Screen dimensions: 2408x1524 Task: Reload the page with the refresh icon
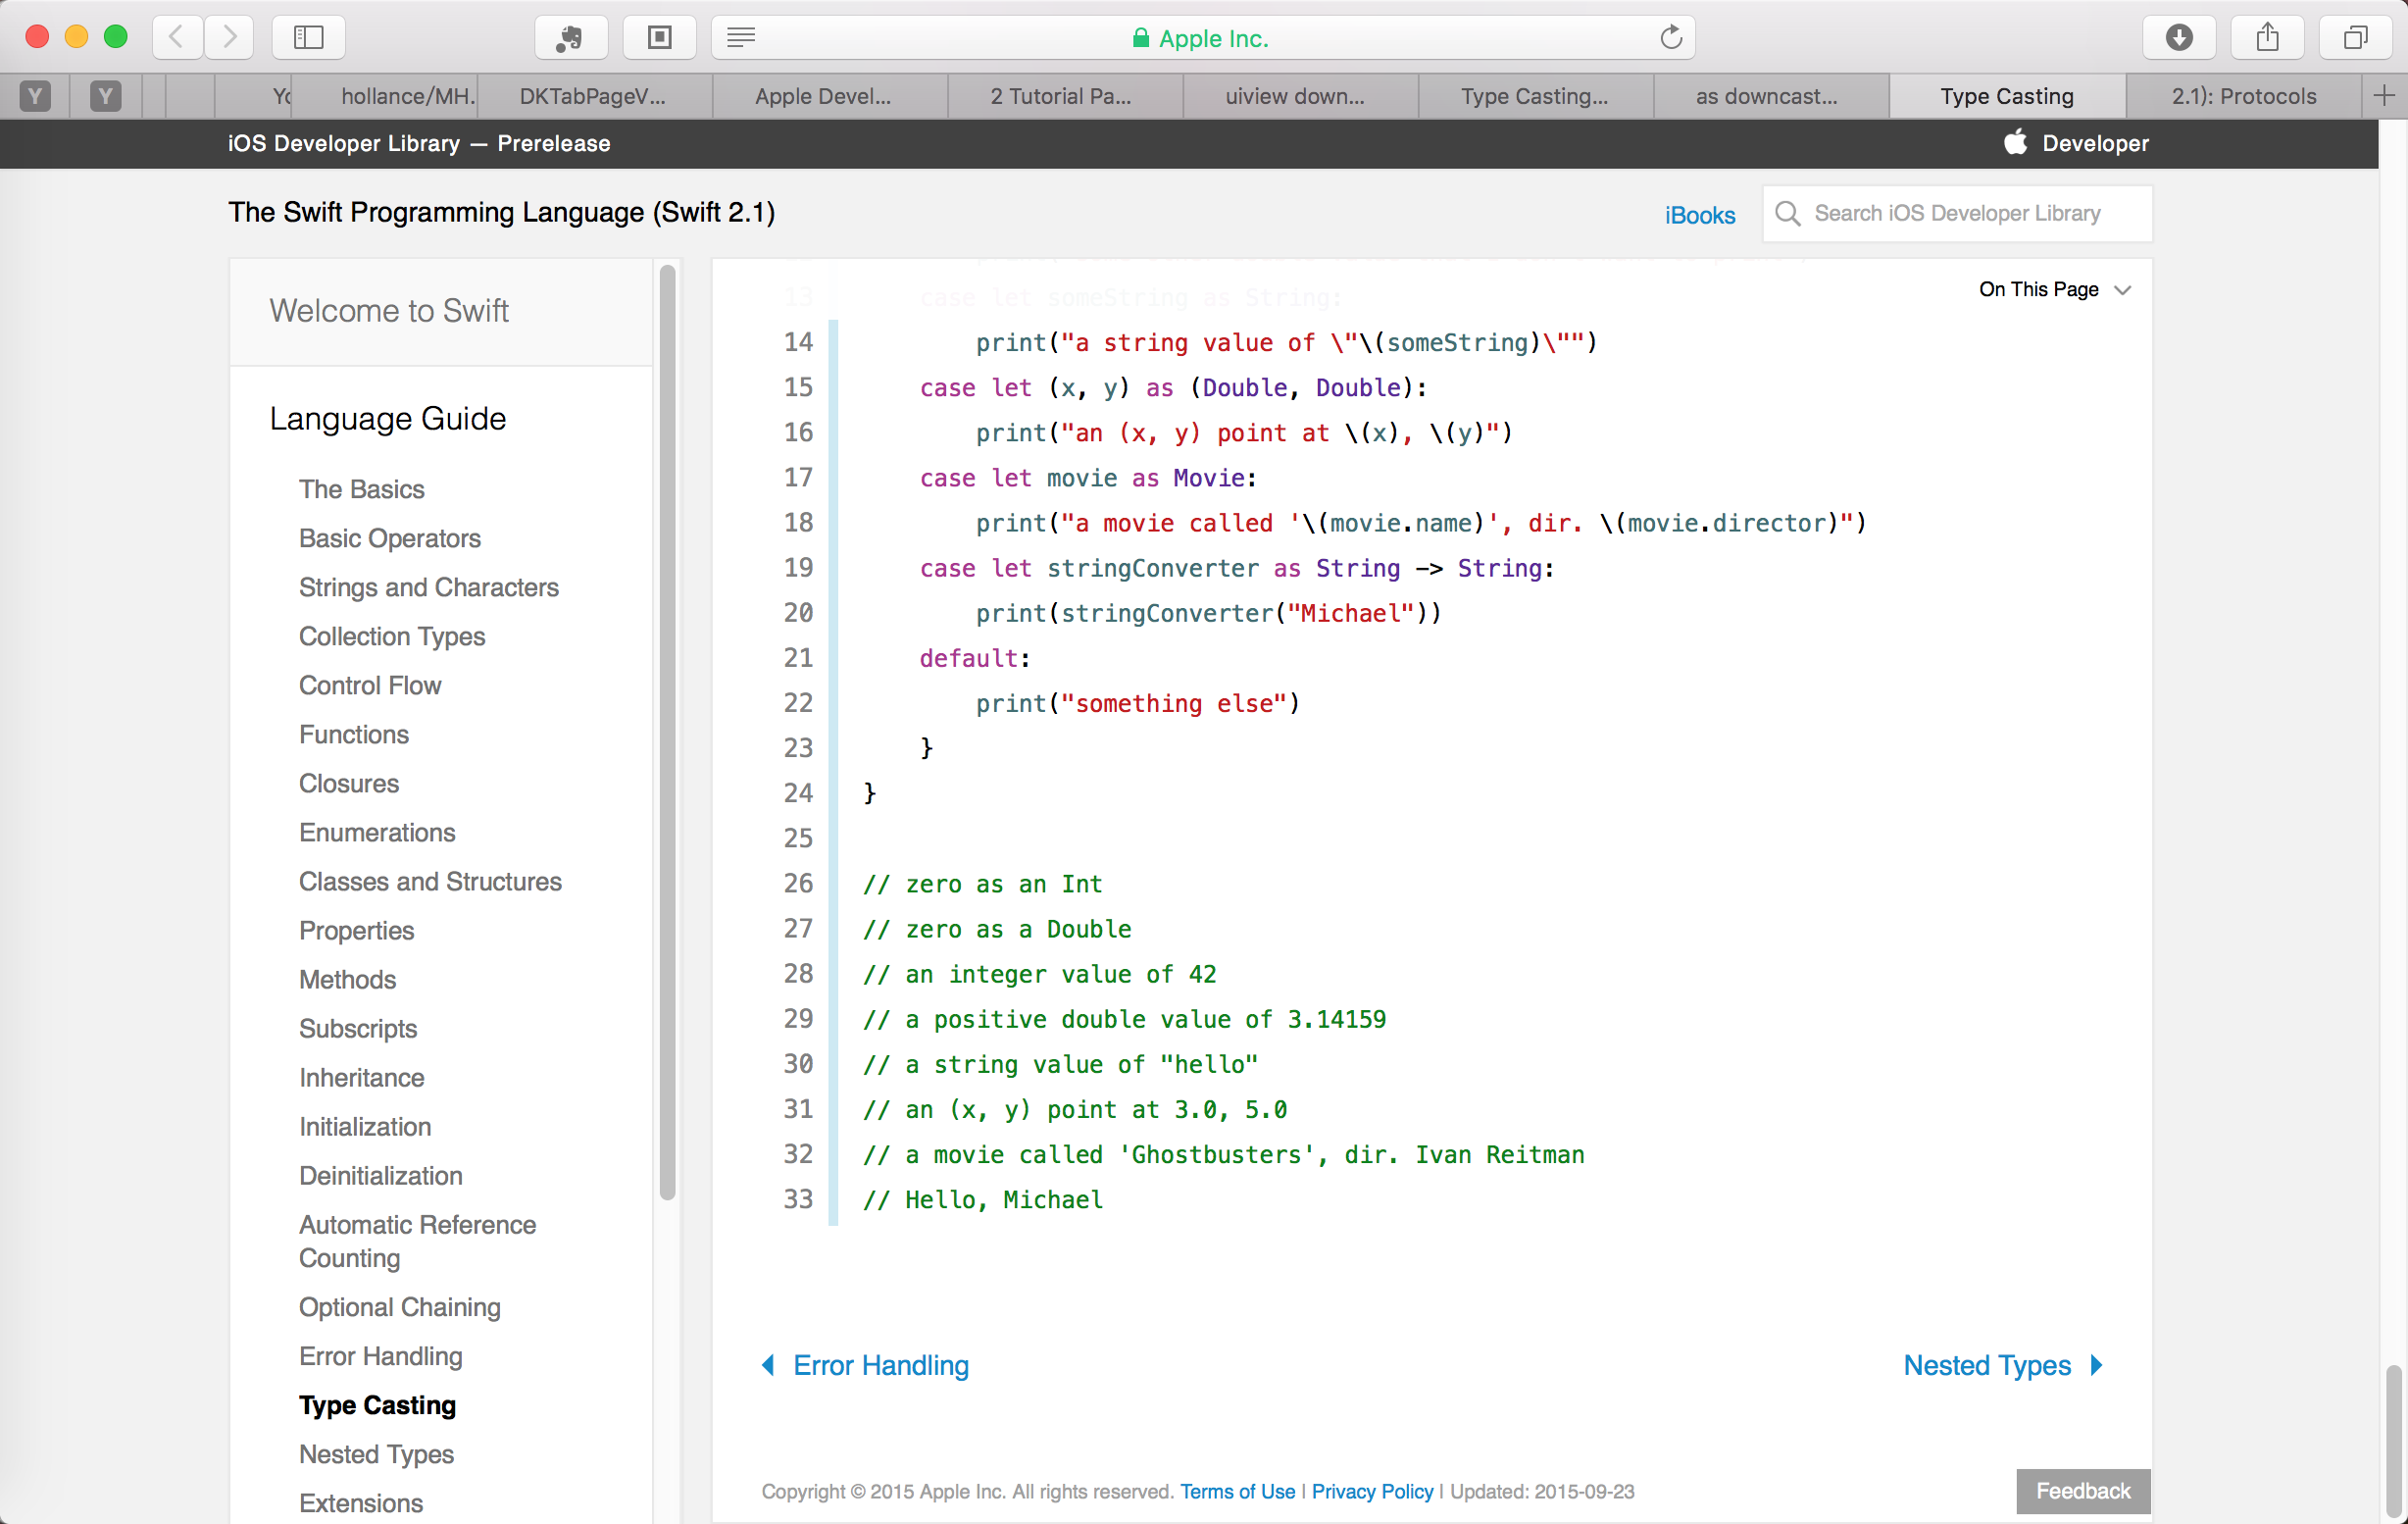click(1671, 38)
